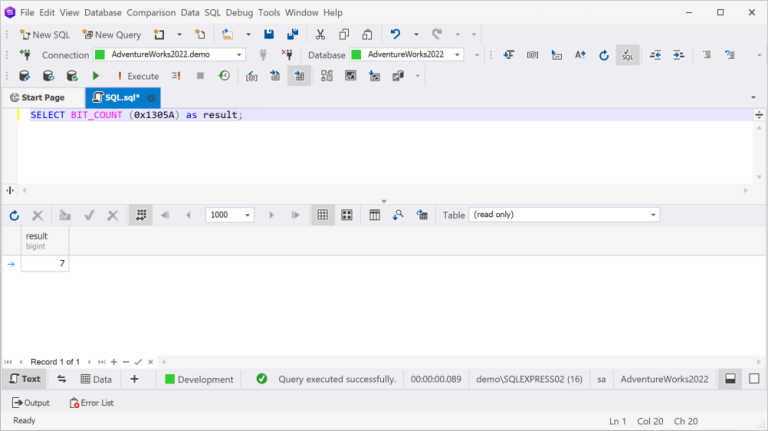Open the Connection dropdown AdventureWorks2022.demo

click(169, 55)
